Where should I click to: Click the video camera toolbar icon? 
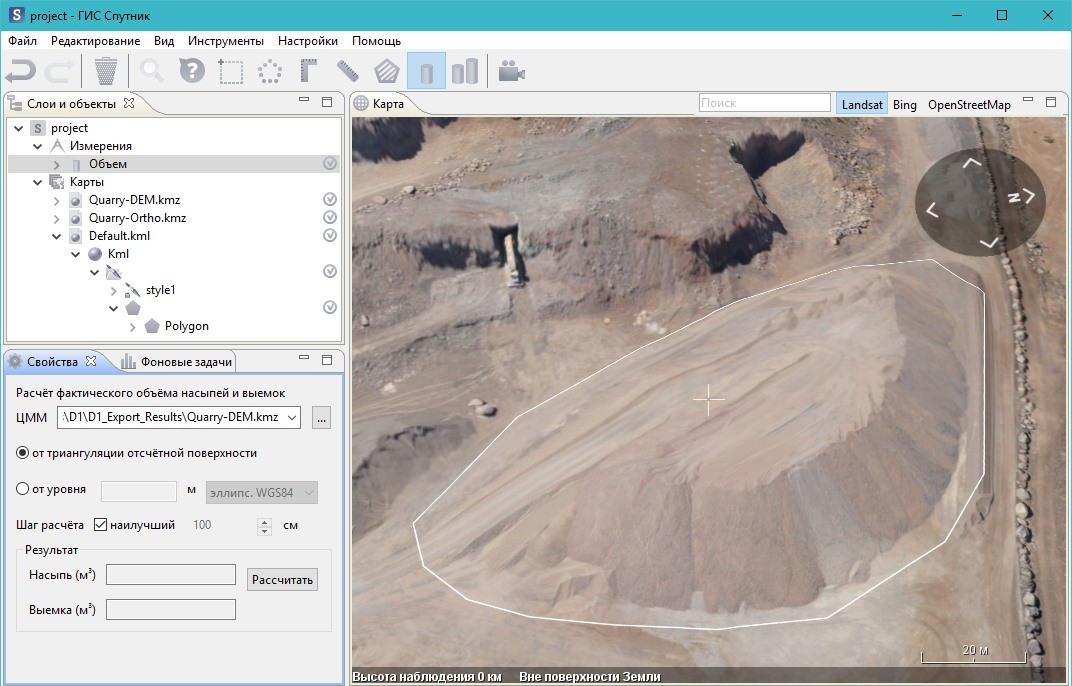tap(511, 71)
